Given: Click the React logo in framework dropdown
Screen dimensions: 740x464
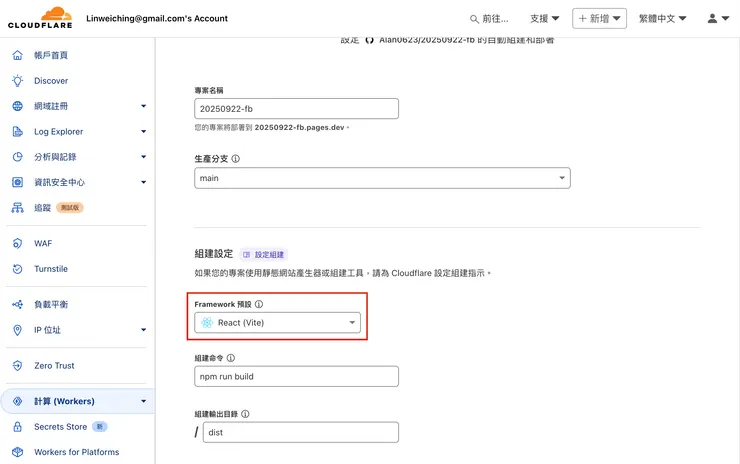Looking at the screenshot, I should point(207,323).
